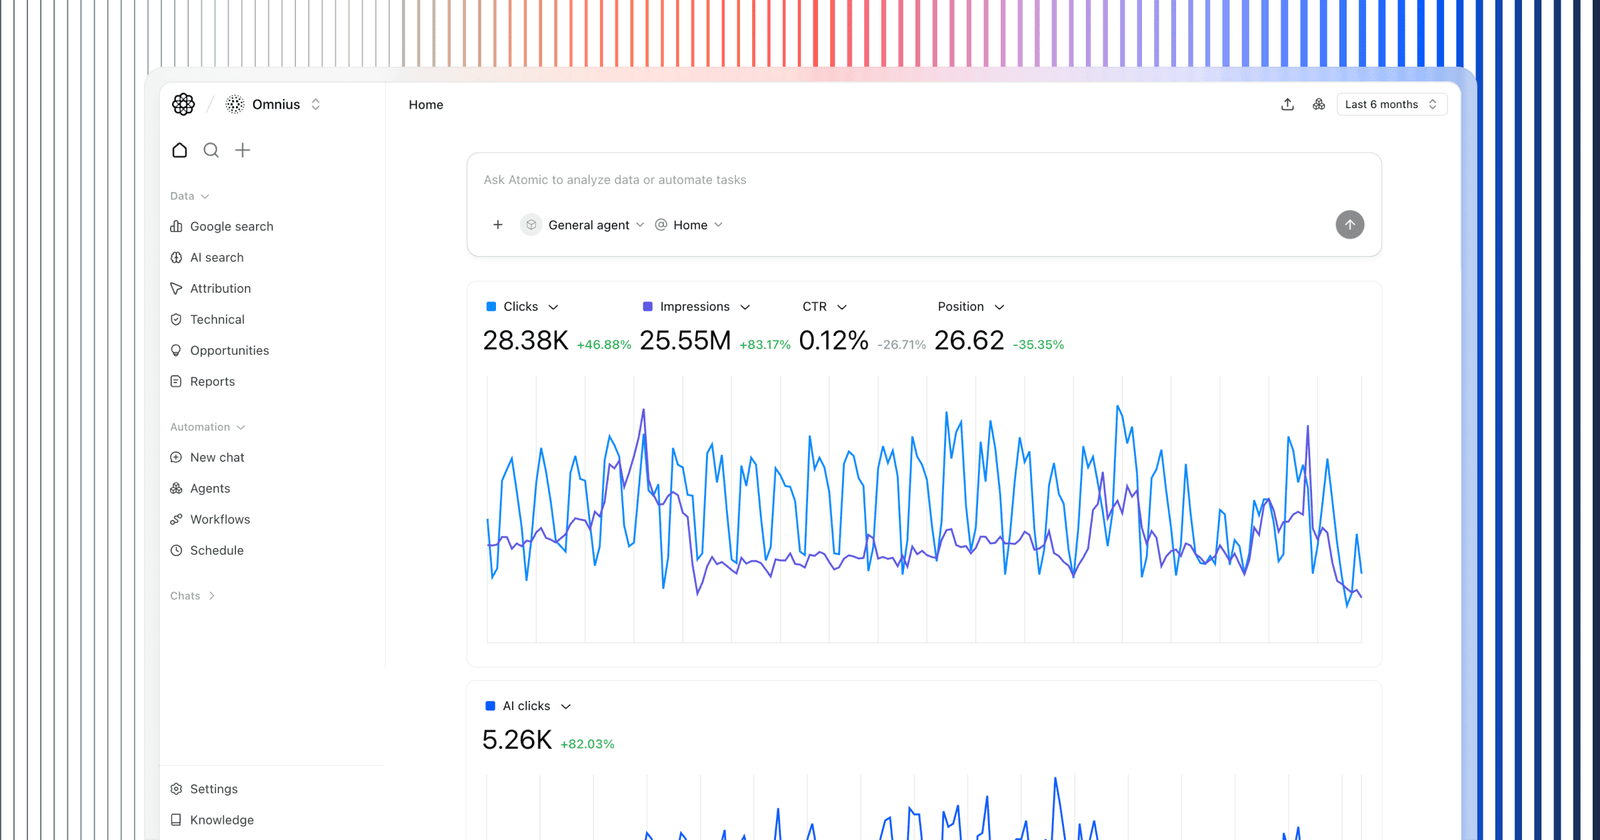Click the -26.71% CTR change

pos(902,345)
